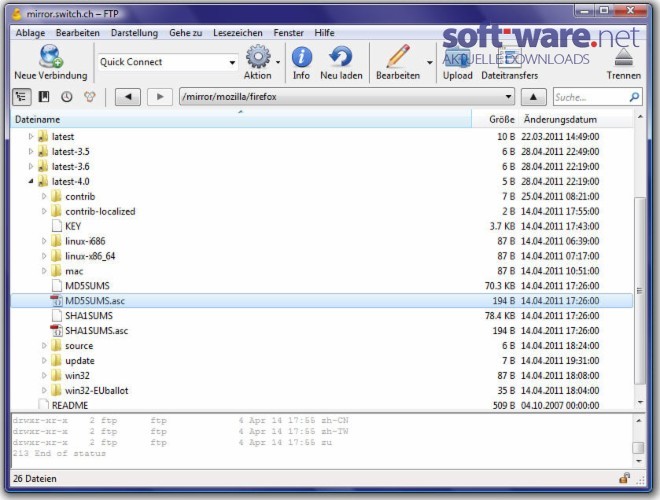This screenshot has width=660, height=500.
Task: Click size value 70.3 KB
Action: click(x=500, y=286)
